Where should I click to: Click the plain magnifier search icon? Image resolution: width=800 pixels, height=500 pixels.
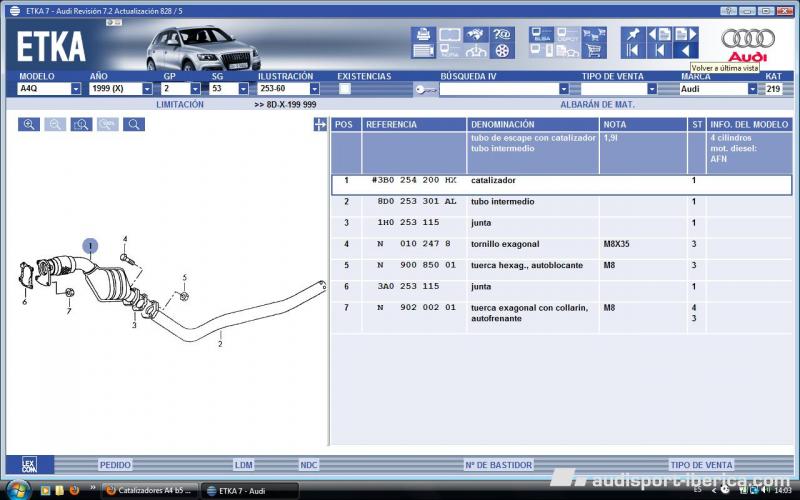pos(134,124)
